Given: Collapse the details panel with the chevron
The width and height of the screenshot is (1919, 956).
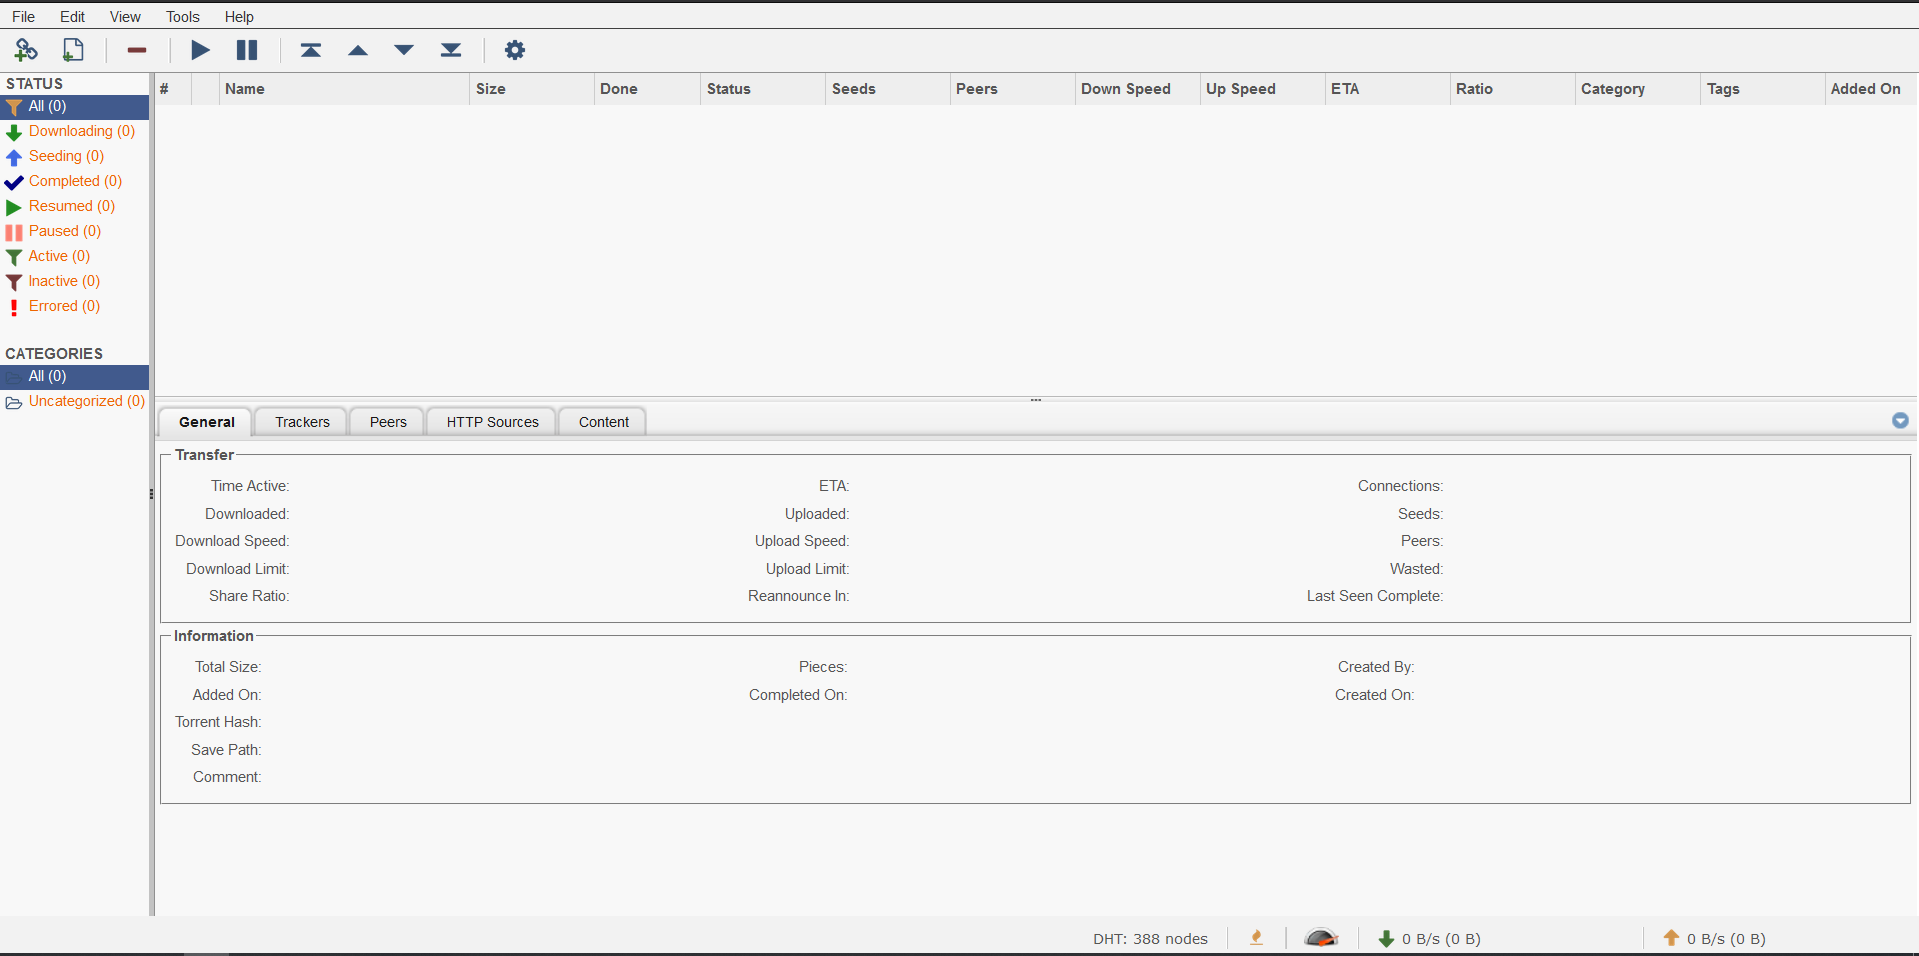Looking at the screenshot, I should [x=1900, y=421].
